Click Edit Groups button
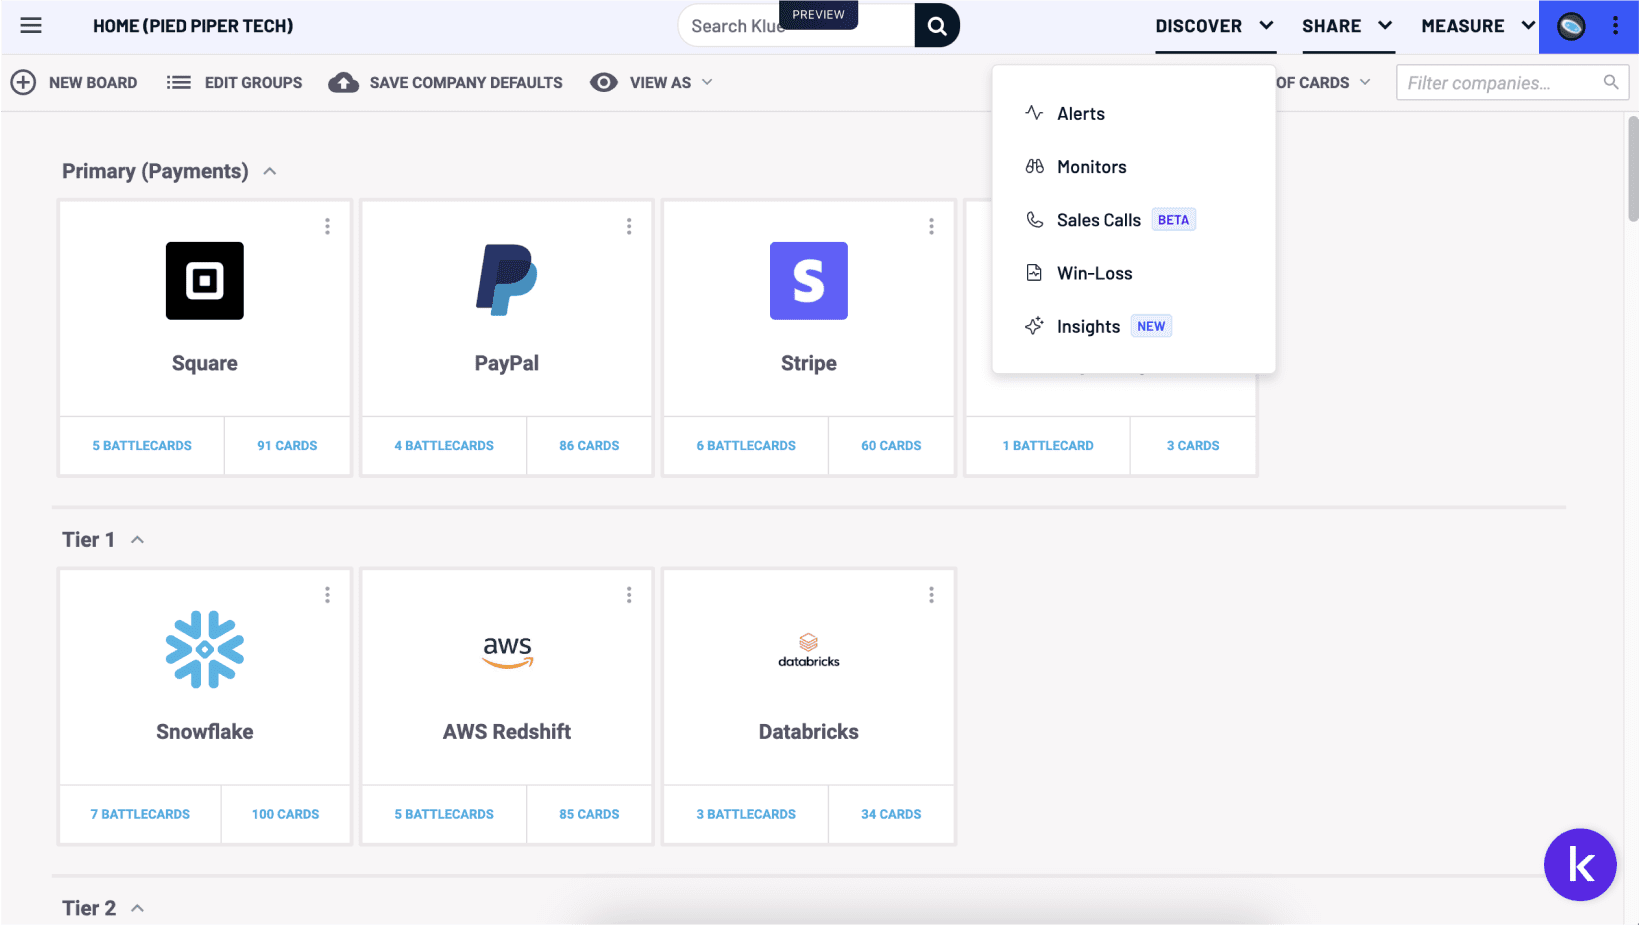1639x925 pixels. click(x=235, y=83)
